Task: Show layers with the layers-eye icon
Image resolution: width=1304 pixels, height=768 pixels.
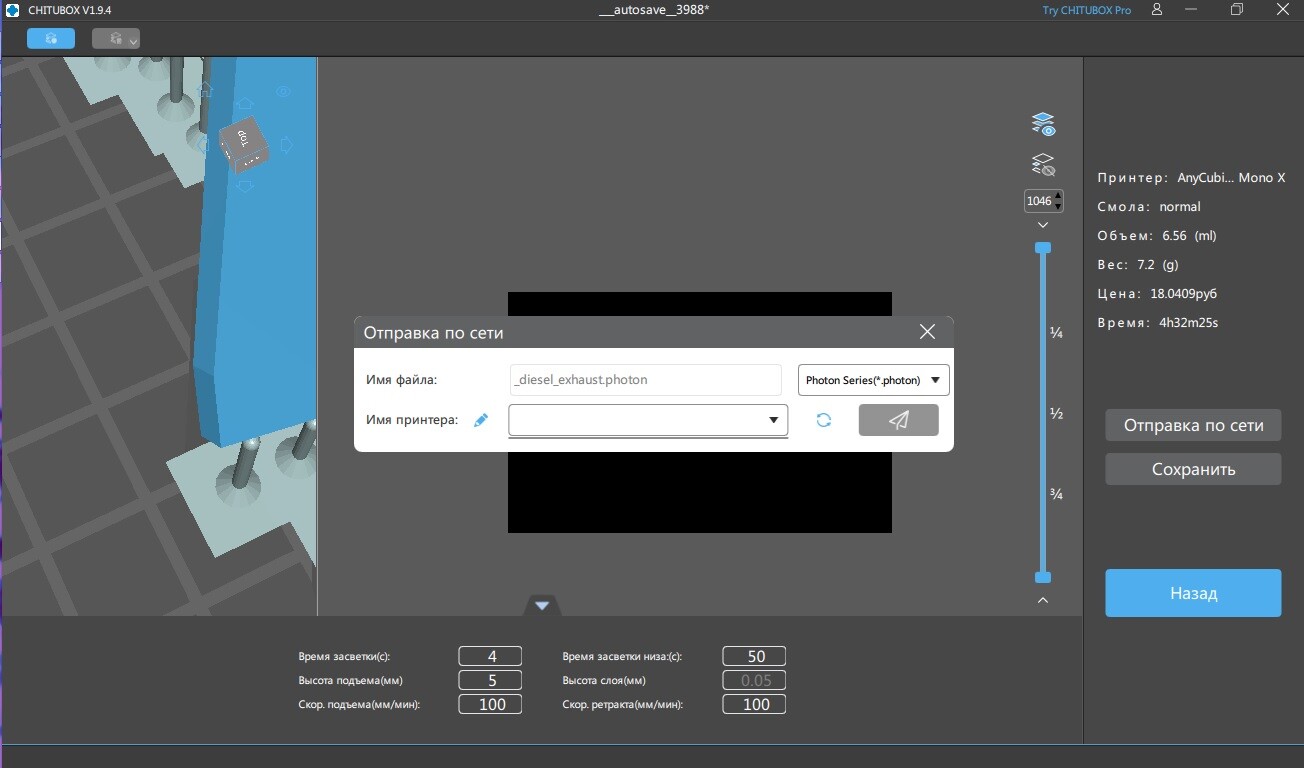Action: coord(1043,124)
